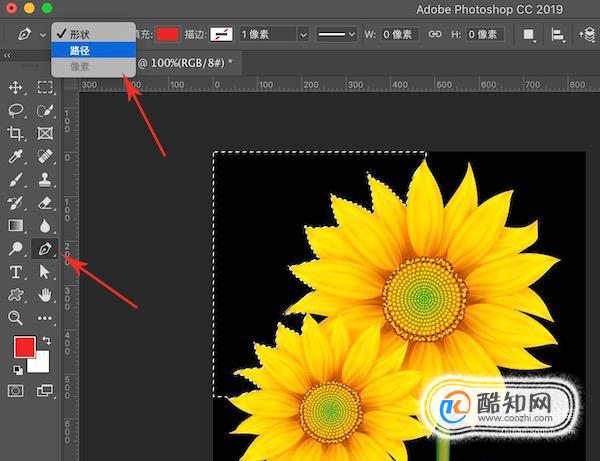Viewport: 600px width, 461px height.
Task: Swap foreground and background colors
Action: click(47, 340)
